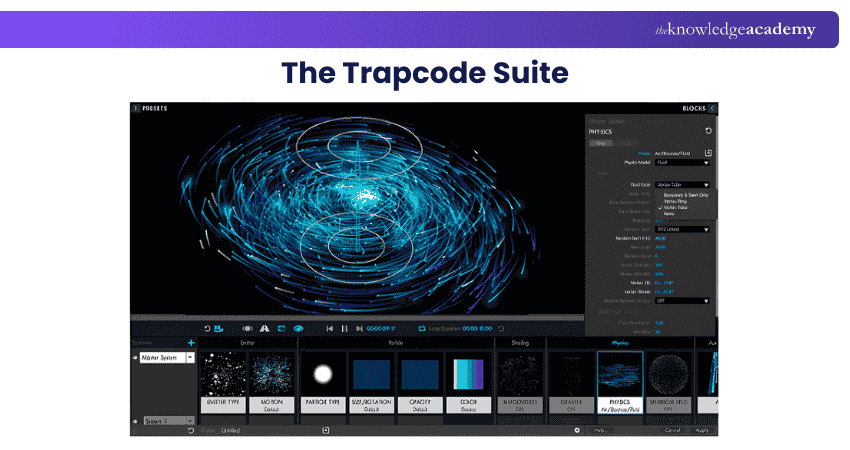
Task: Switch to the Particle section header
Action: [396, 343]
